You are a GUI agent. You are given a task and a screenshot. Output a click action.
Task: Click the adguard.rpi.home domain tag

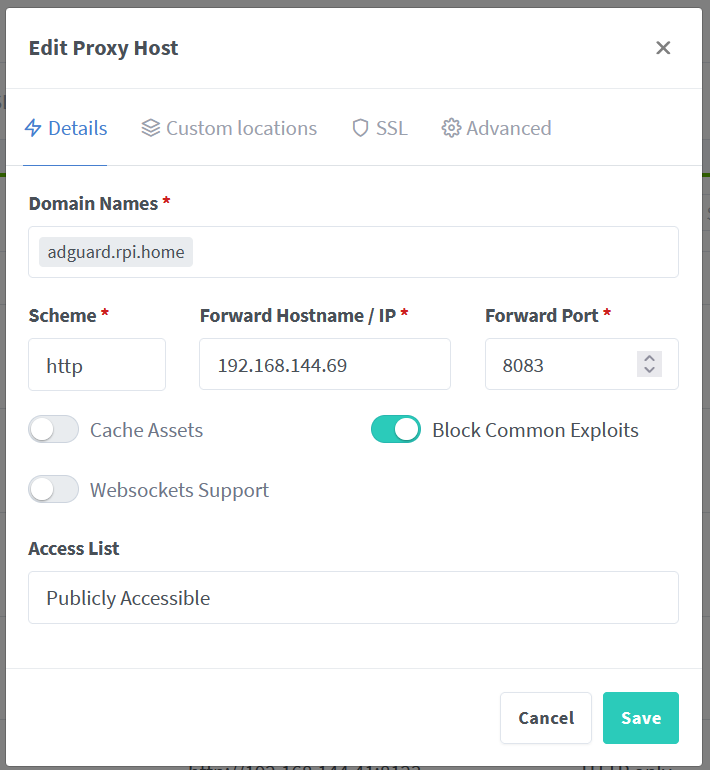click(116, 252)
